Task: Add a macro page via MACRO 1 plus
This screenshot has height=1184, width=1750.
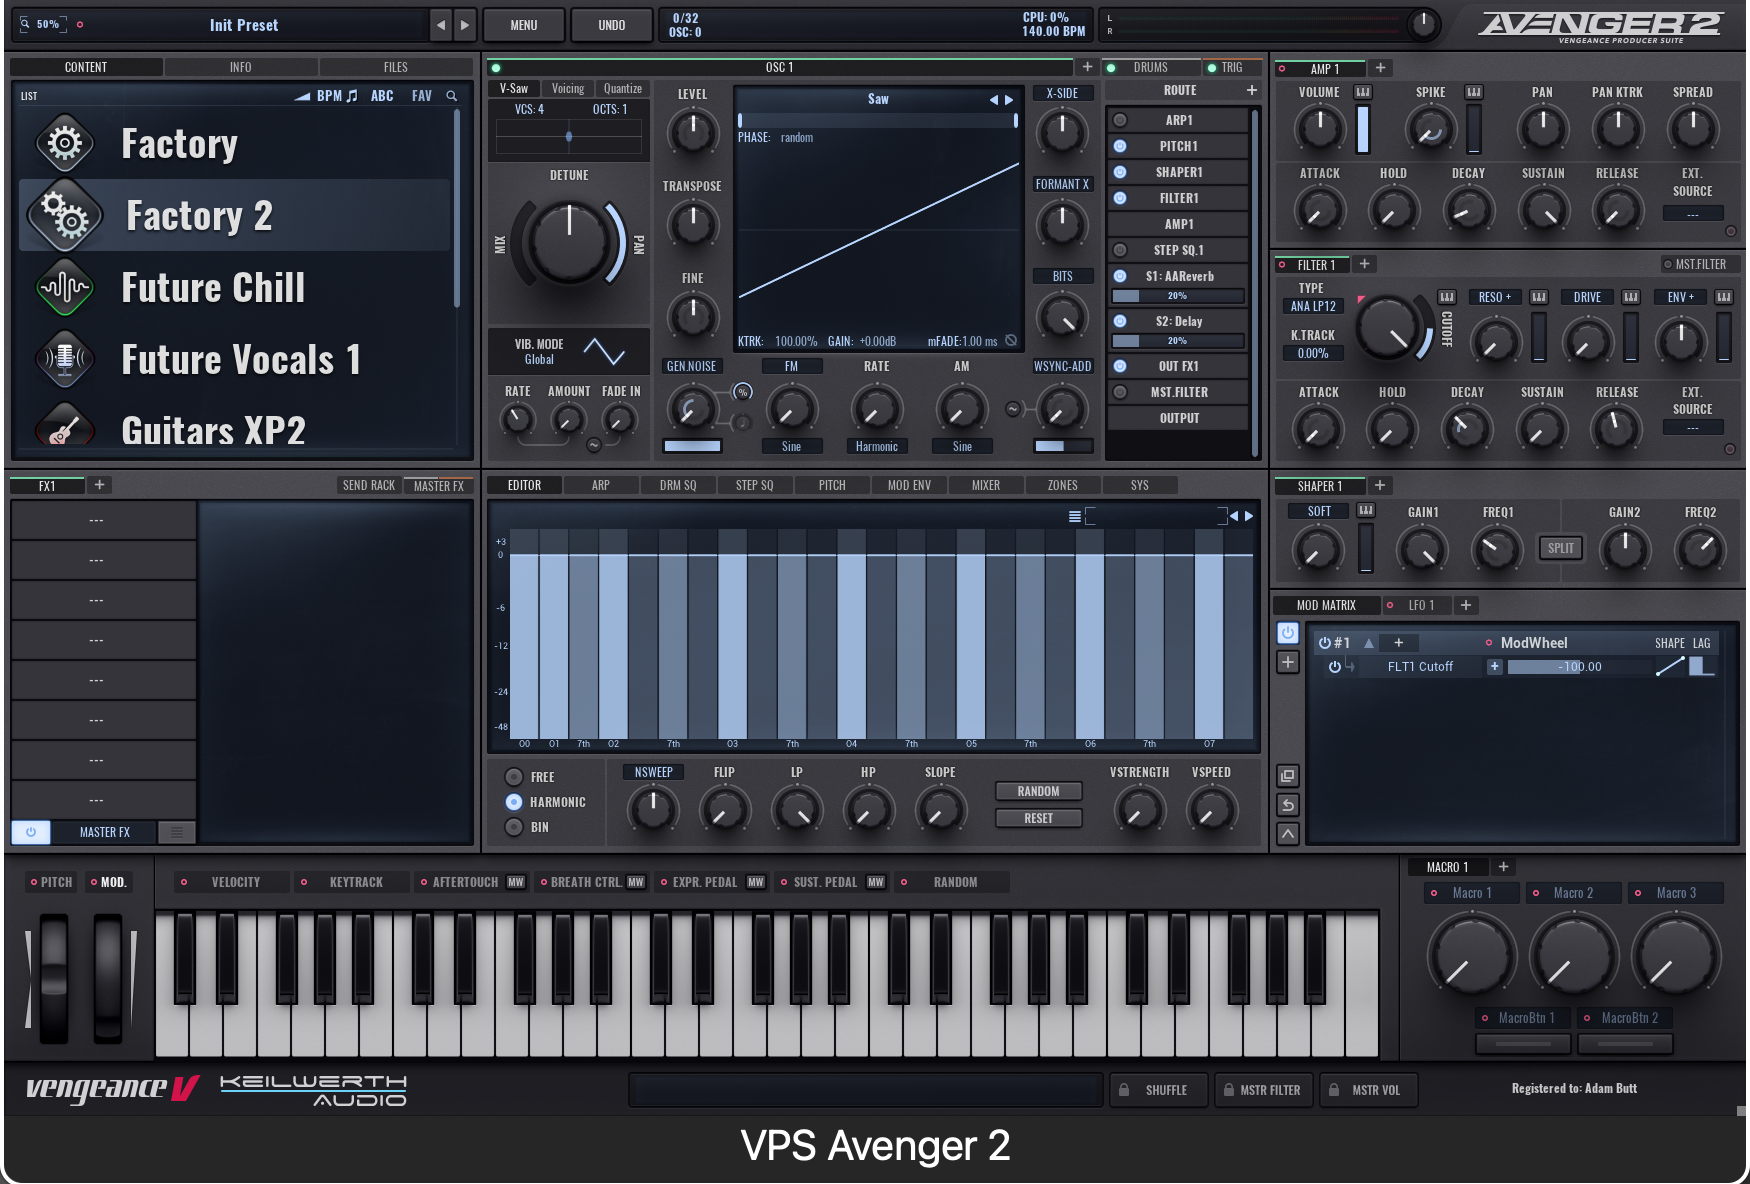Action: 1503,867
